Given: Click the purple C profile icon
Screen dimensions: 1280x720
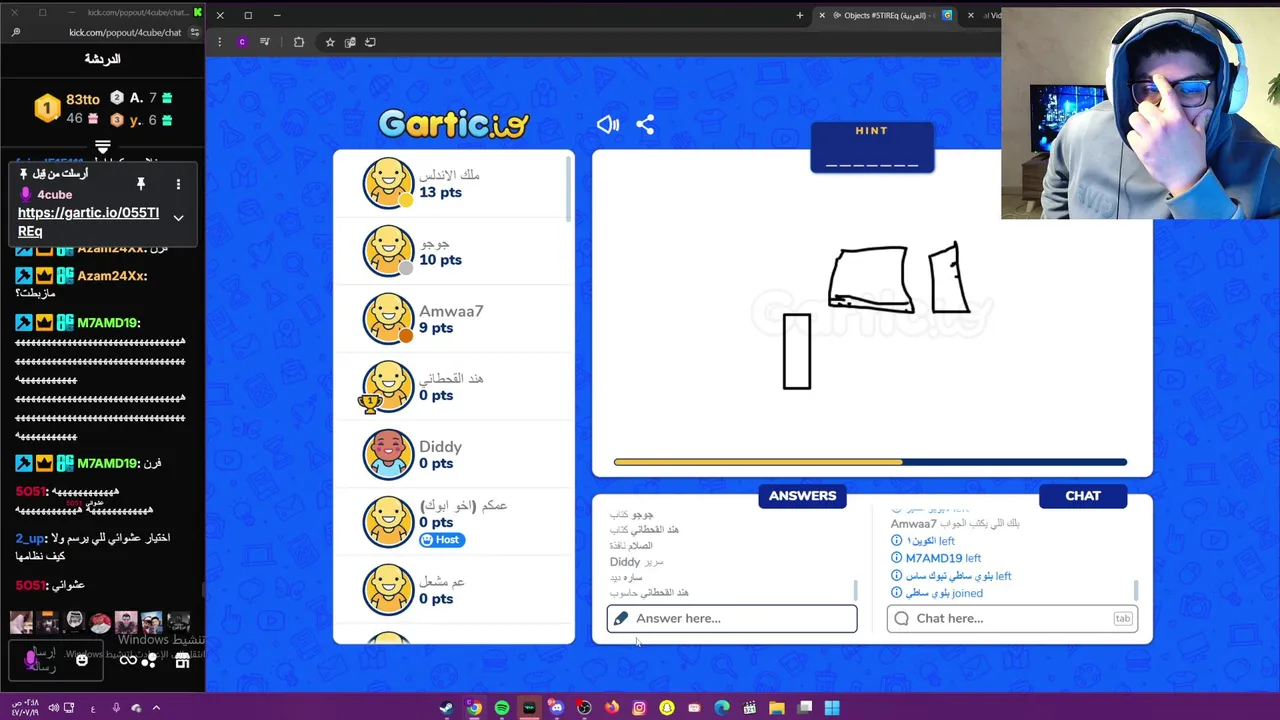Looking at the screenshot, I should tap(242, 42).
